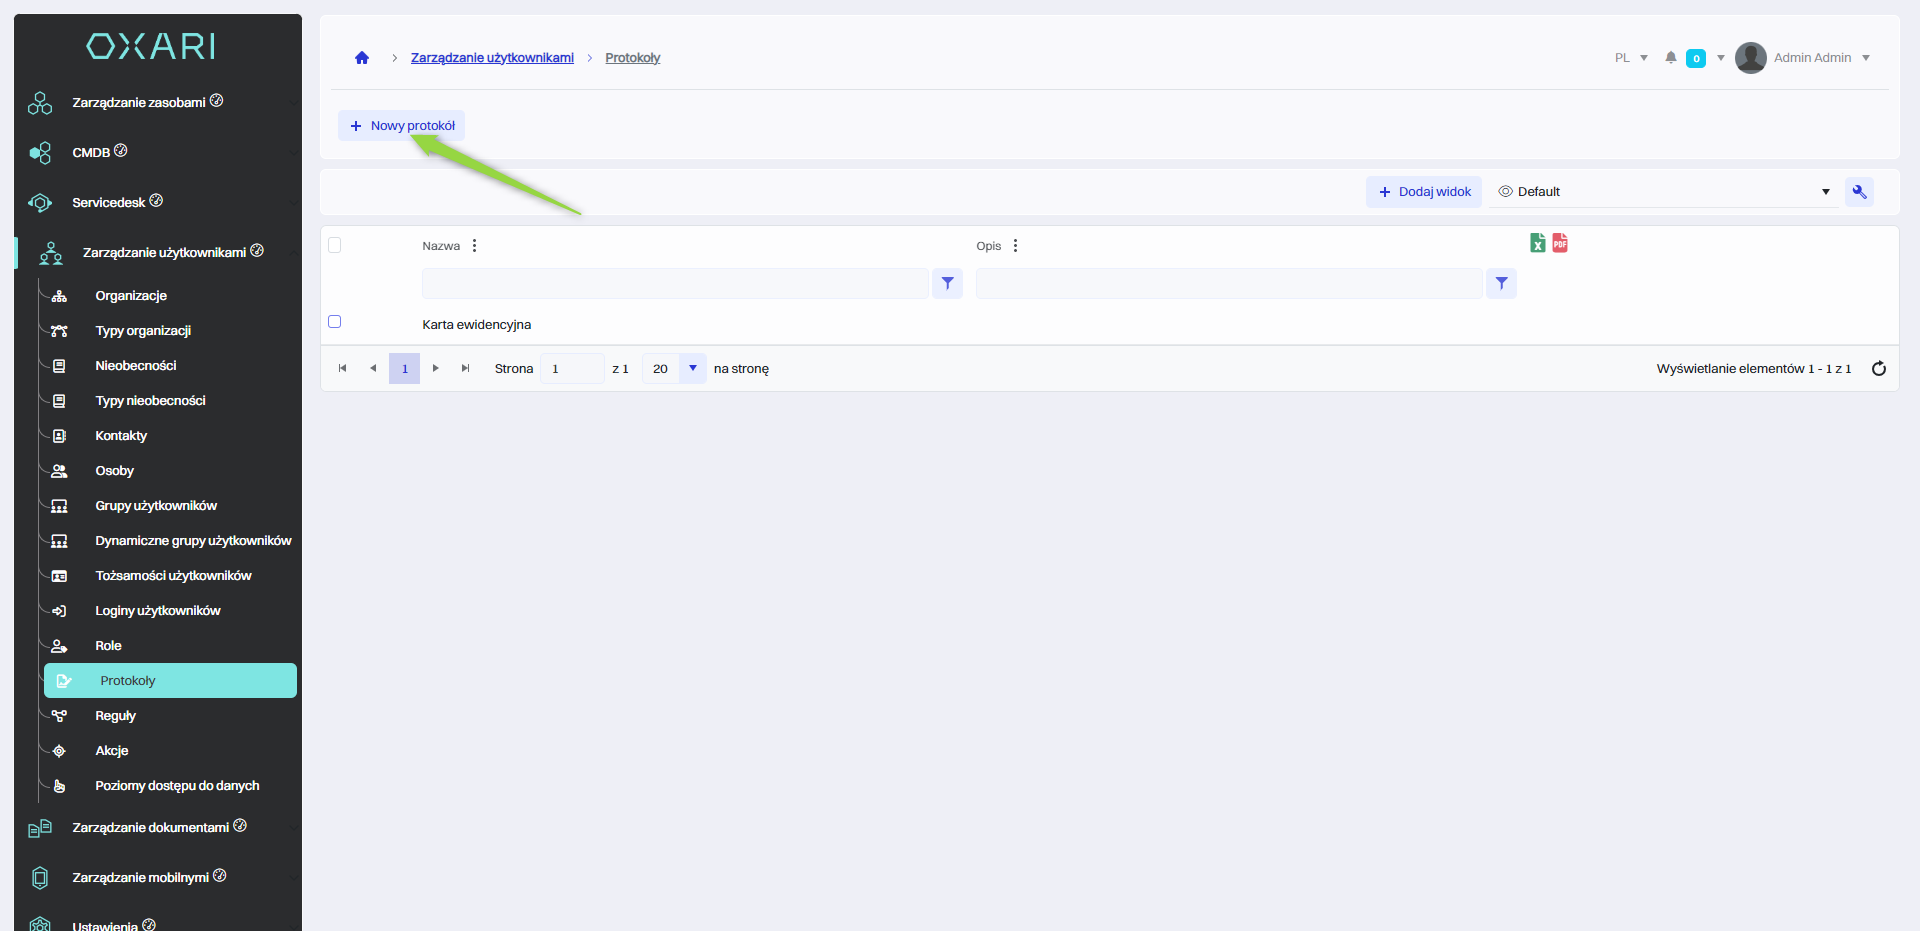
Task: Open the Default view dropdown
Action: coord(1663,192)
